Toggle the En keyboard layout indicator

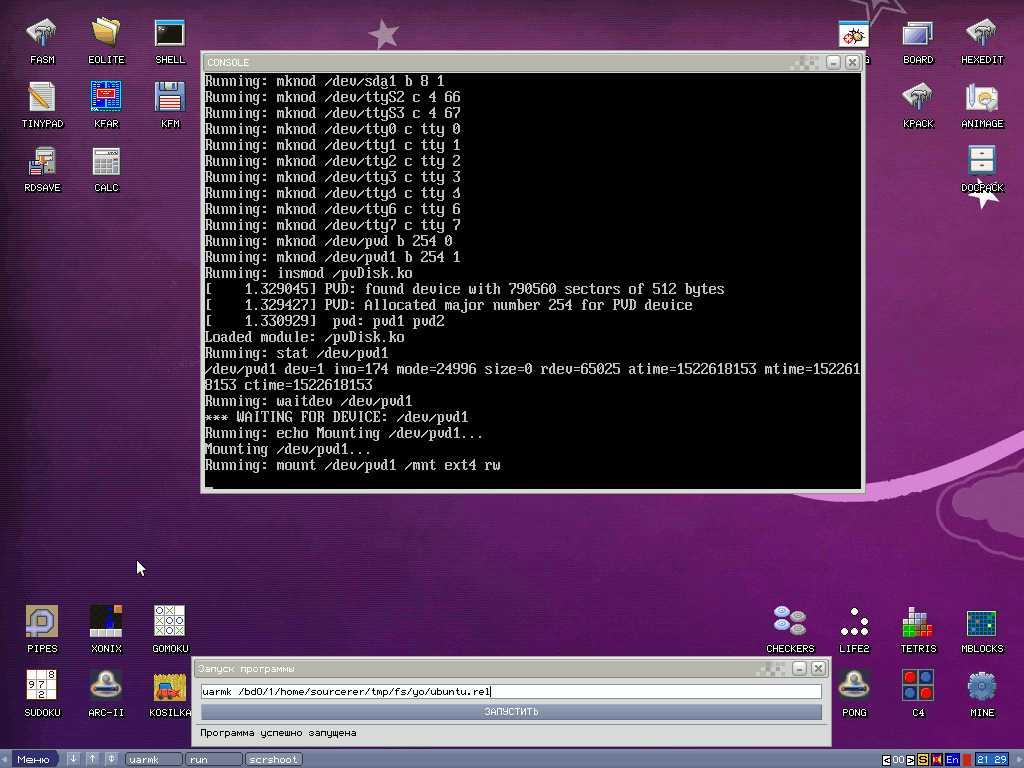(953, 760)
